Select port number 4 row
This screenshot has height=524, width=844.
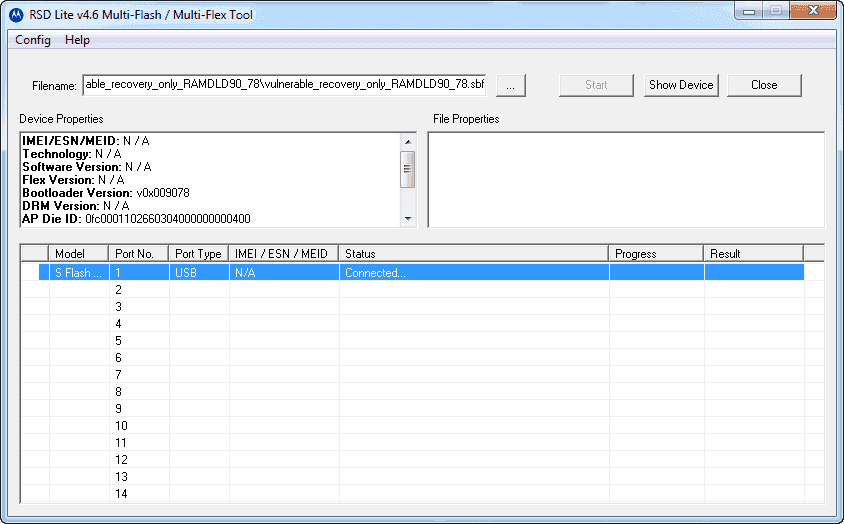click(x=421, y=324)
